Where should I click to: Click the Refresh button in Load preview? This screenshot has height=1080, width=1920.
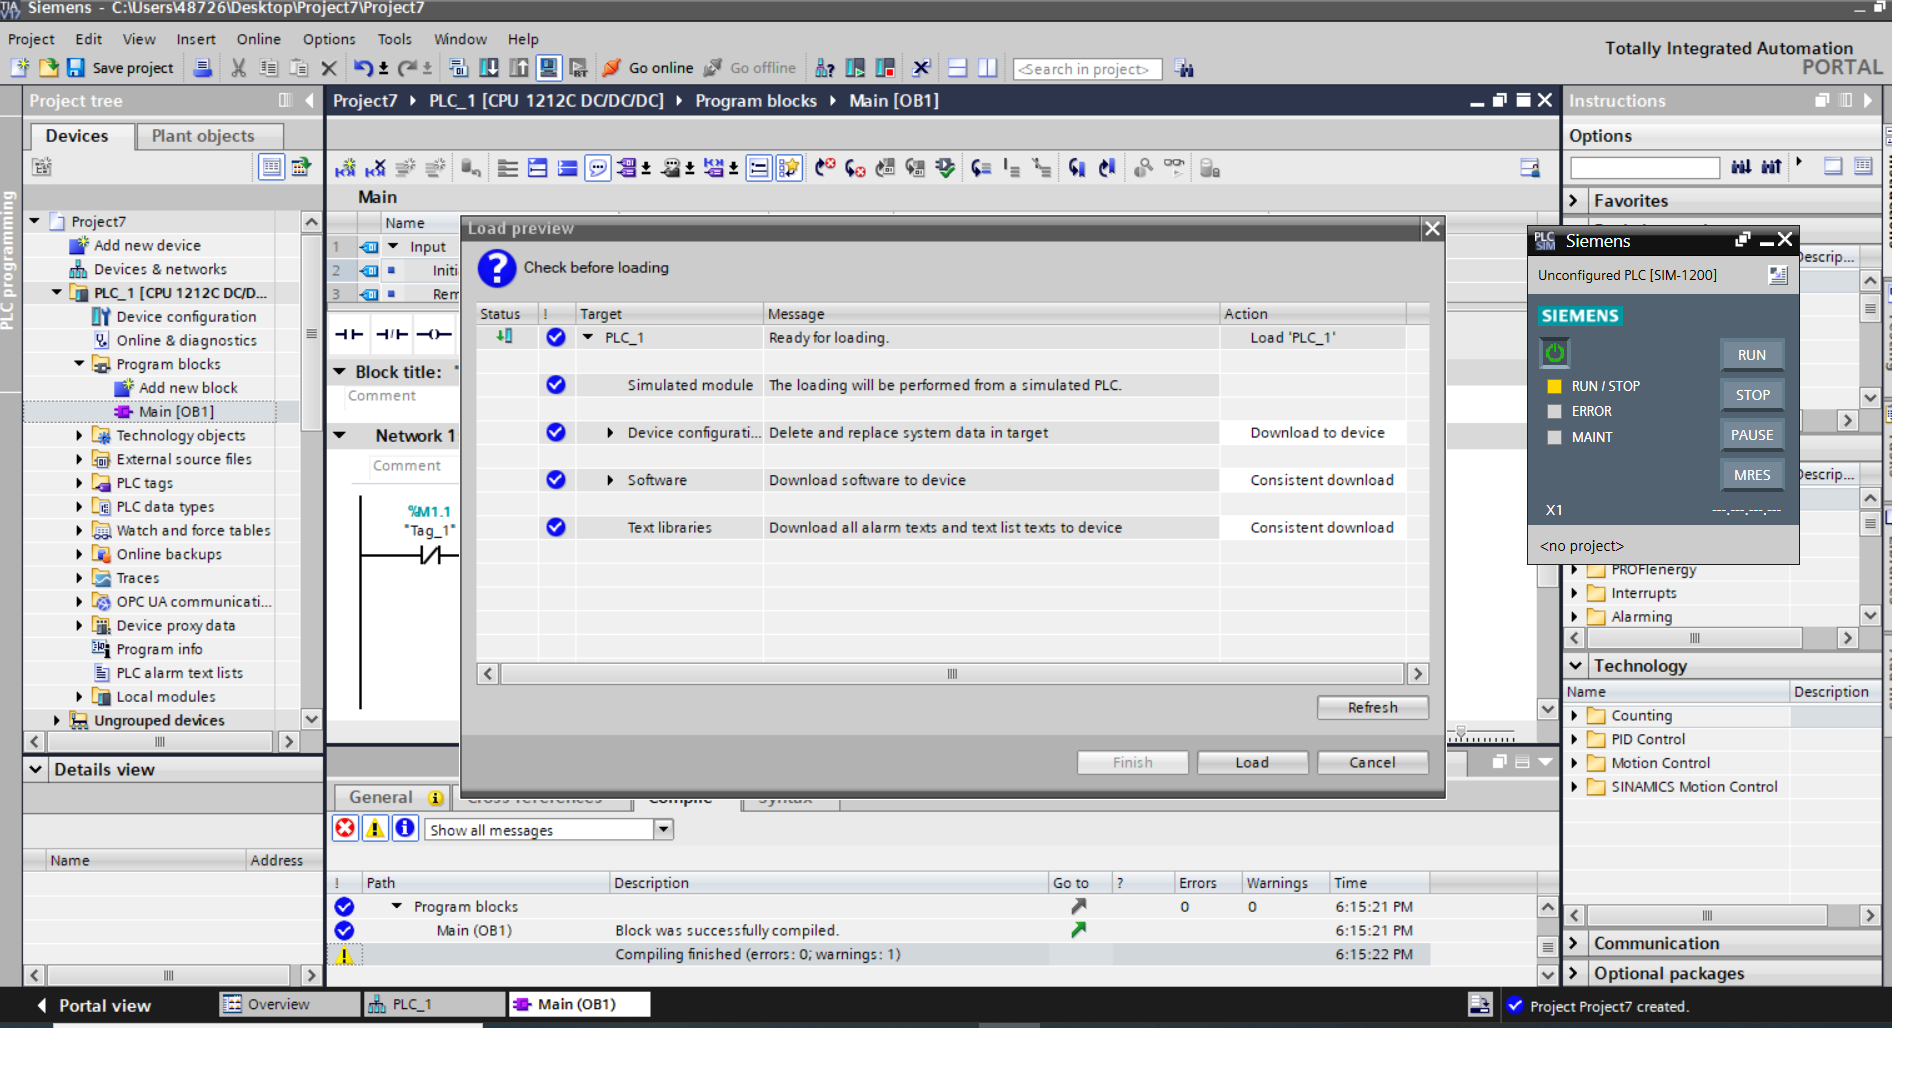1372,707
